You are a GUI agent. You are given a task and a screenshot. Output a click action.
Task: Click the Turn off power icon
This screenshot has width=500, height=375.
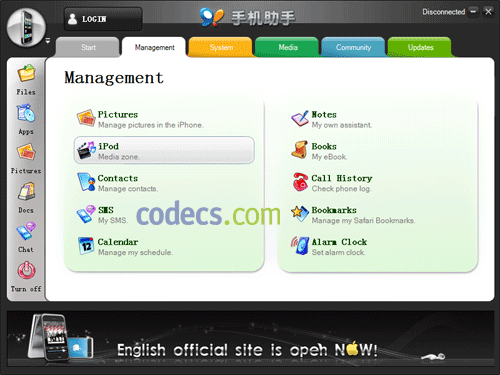pyautogui.click(x=26, y=270)
